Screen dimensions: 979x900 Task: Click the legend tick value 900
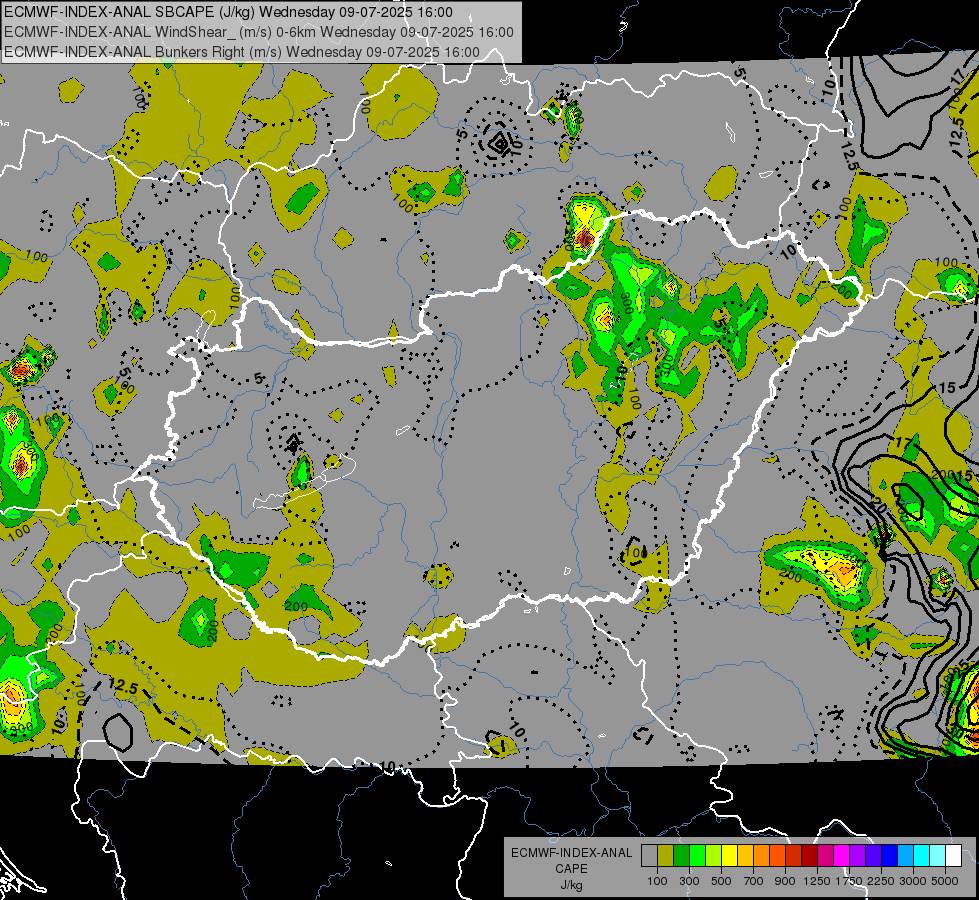(785, 881)
